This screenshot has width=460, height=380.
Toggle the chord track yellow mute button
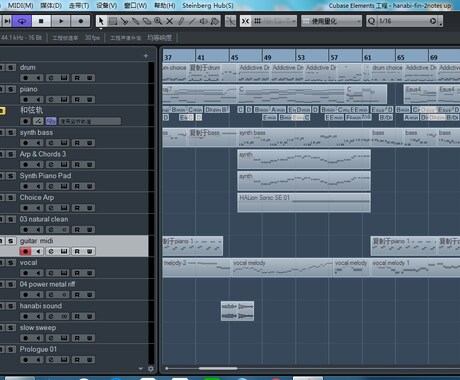pos(2,111)
